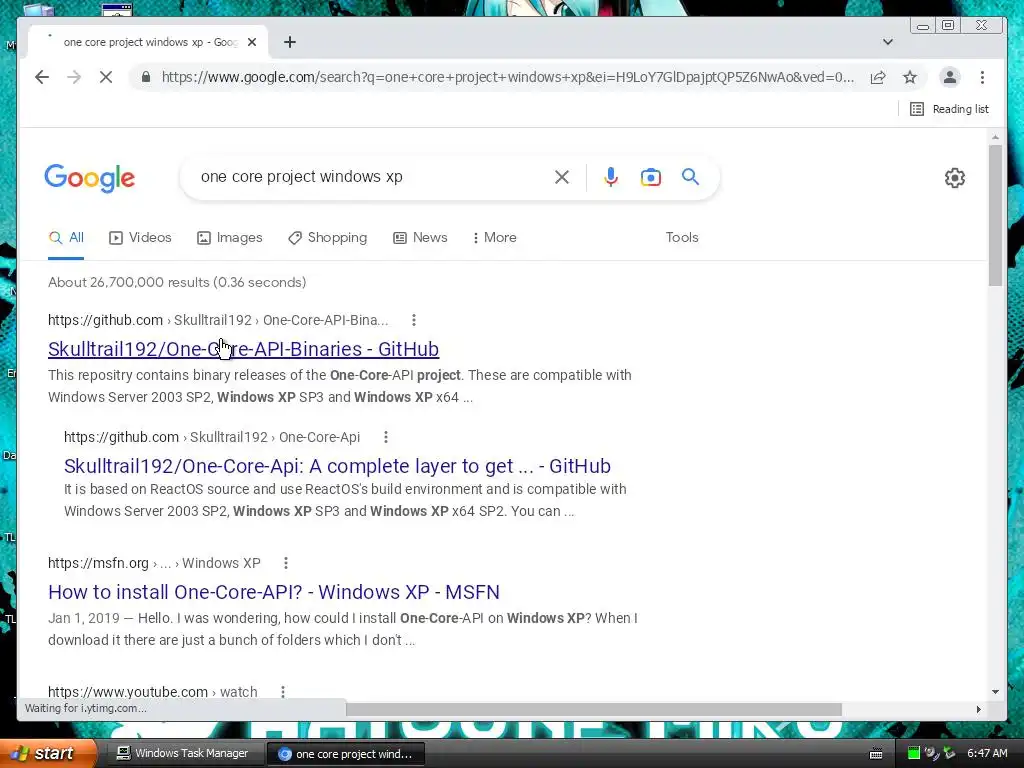The image size is (1024, 768).
Task: Bookmark this page with the star icon
Action: click(910, 78)
